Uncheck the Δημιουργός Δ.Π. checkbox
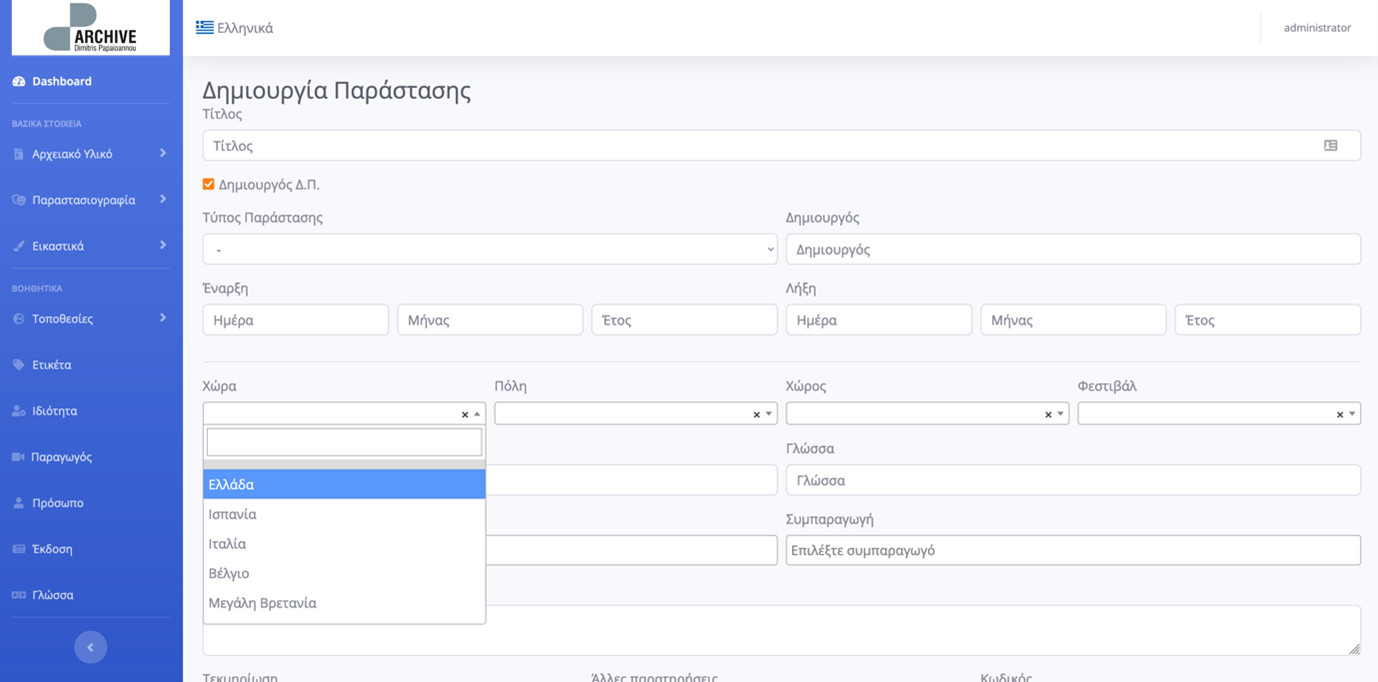This screenshot has height=682, width=1378. [x=208, y=184]
